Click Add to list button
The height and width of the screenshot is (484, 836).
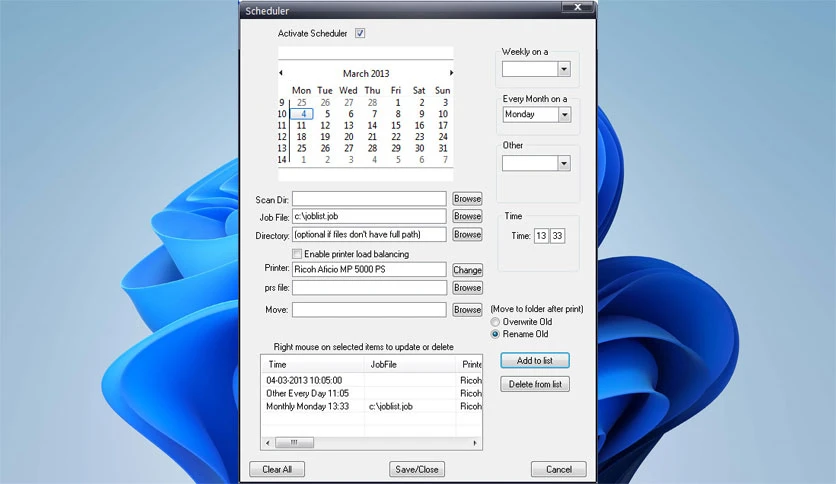coord(535,361)
